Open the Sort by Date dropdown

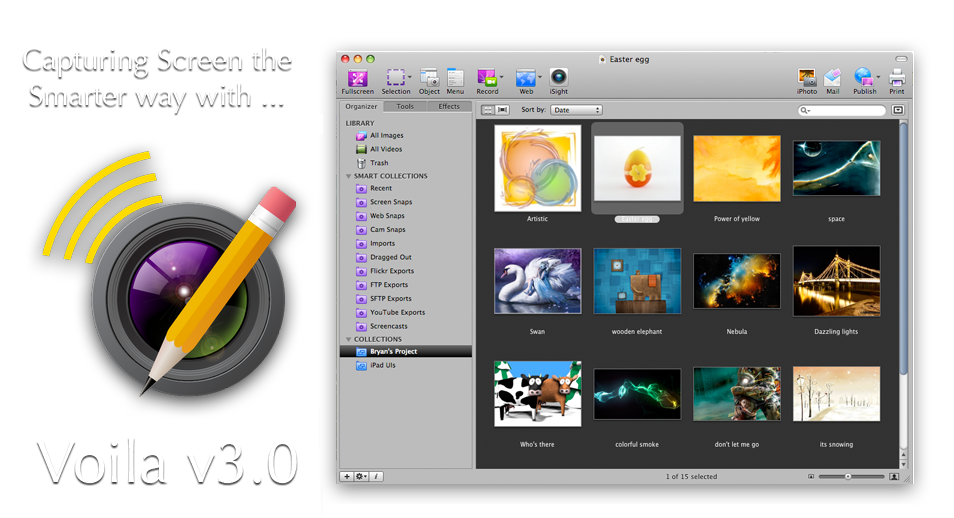pos(576,110)
